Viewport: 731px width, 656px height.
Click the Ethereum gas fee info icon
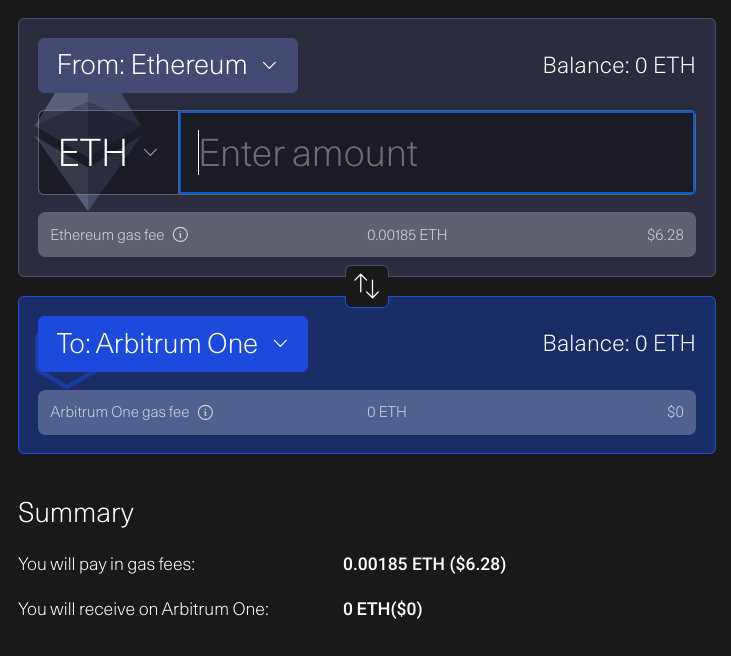tap(181, 236)
